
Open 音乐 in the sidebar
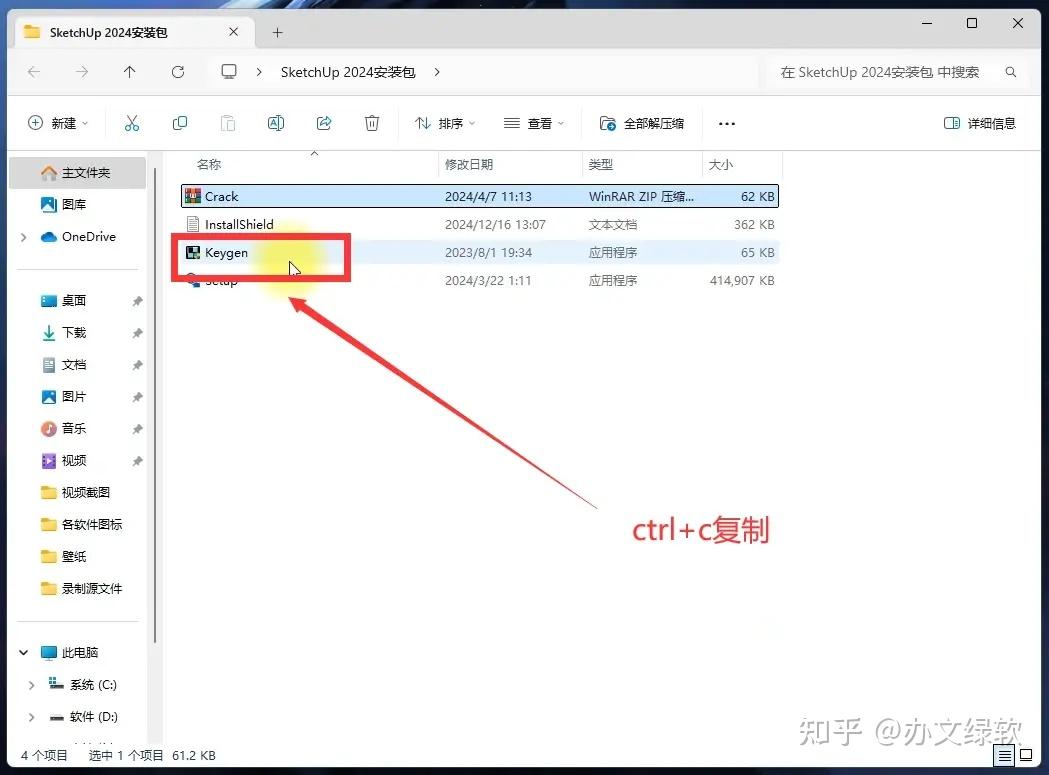(74, 429)
